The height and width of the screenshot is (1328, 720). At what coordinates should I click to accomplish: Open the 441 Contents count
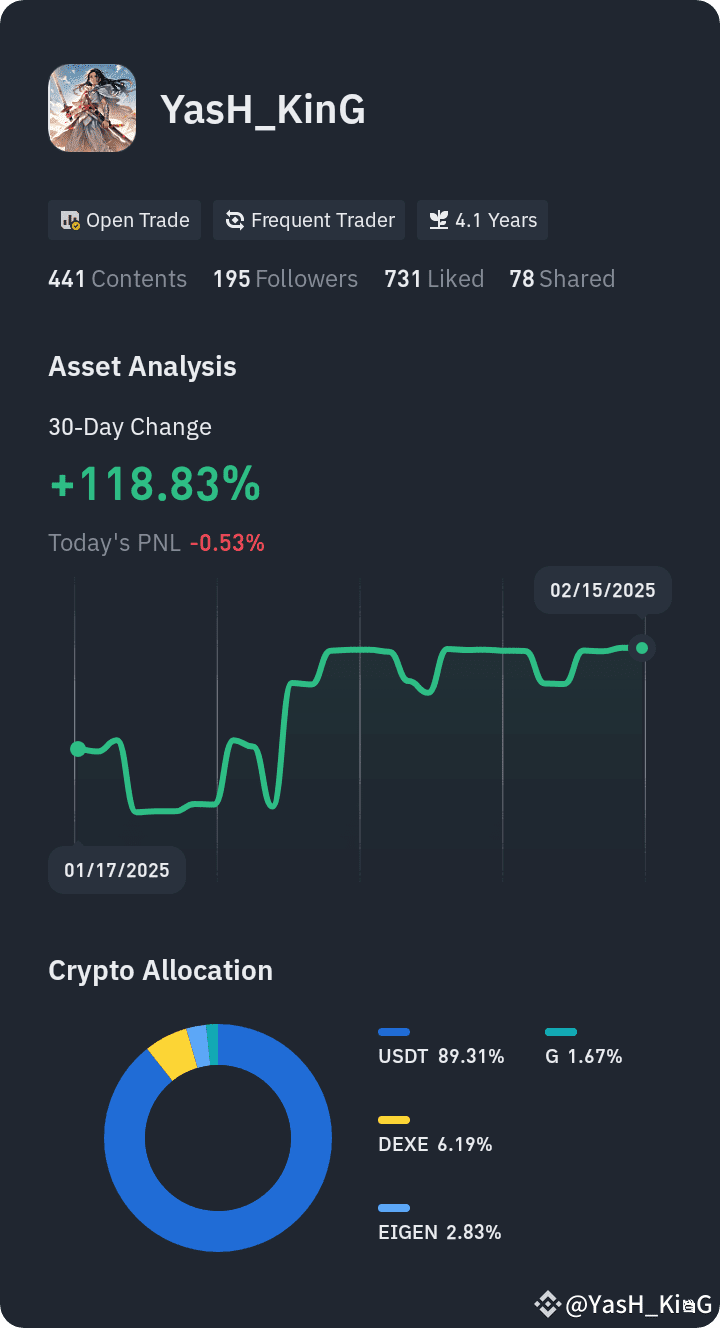tap(117, 279)
